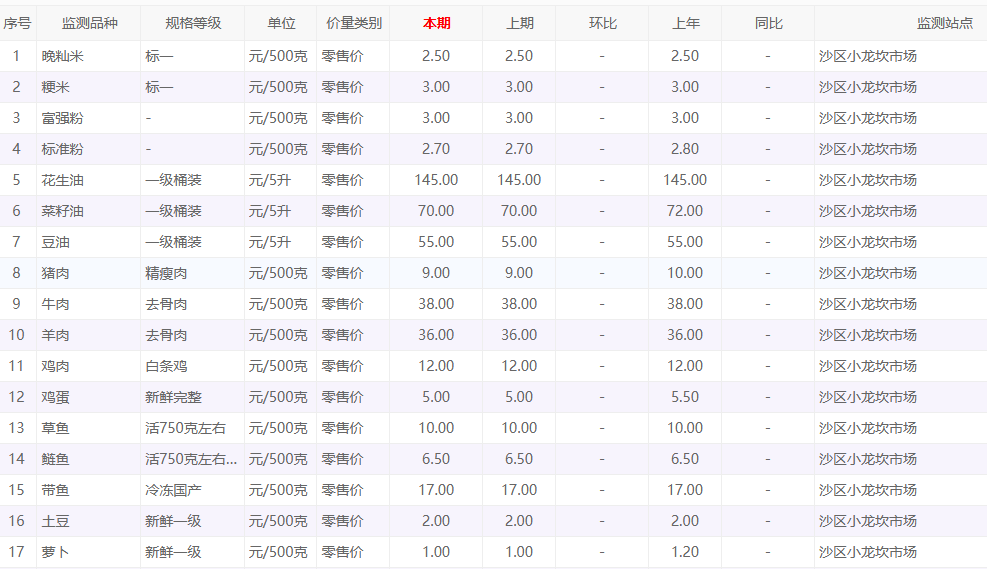Click the 价量类别 column header
Screen dimensions: 987x569
pyautogui.click(x=353, y=23)
